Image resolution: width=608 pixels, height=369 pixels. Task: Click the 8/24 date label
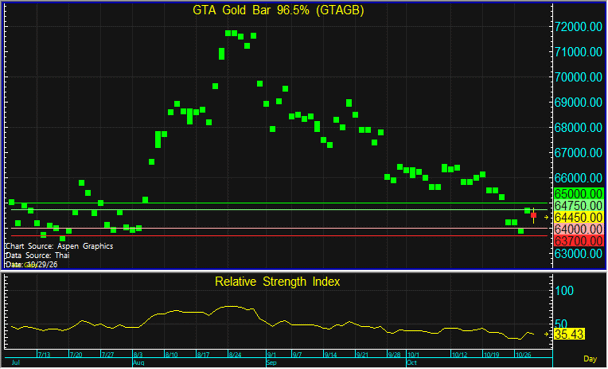coord(235,355)
